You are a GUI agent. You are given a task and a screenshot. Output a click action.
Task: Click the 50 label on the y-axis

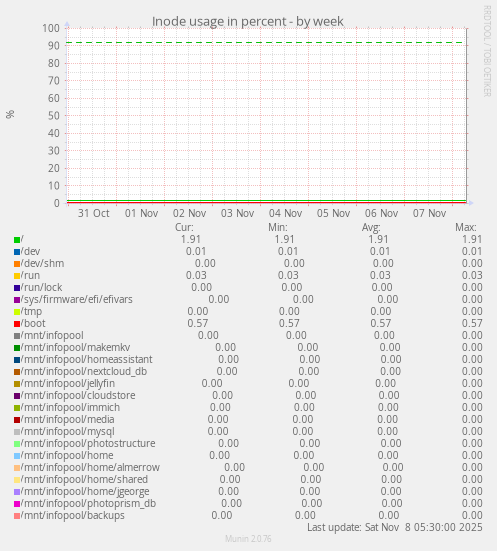(x=54, y=116)
